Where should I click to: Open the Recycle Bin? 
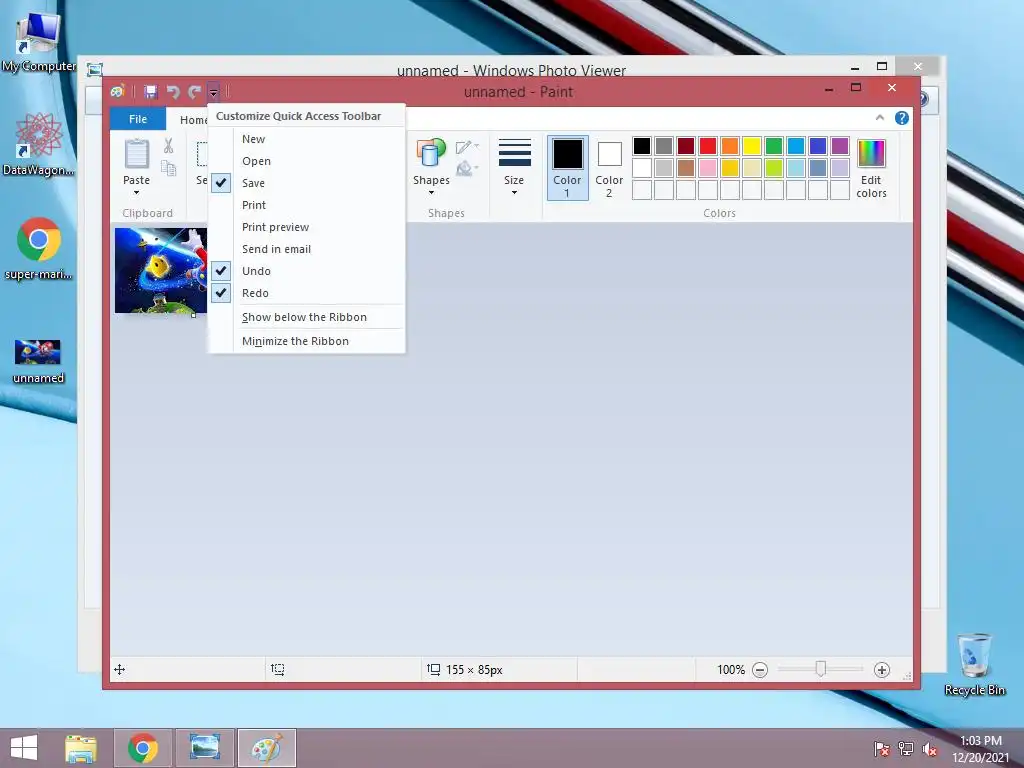975,664
